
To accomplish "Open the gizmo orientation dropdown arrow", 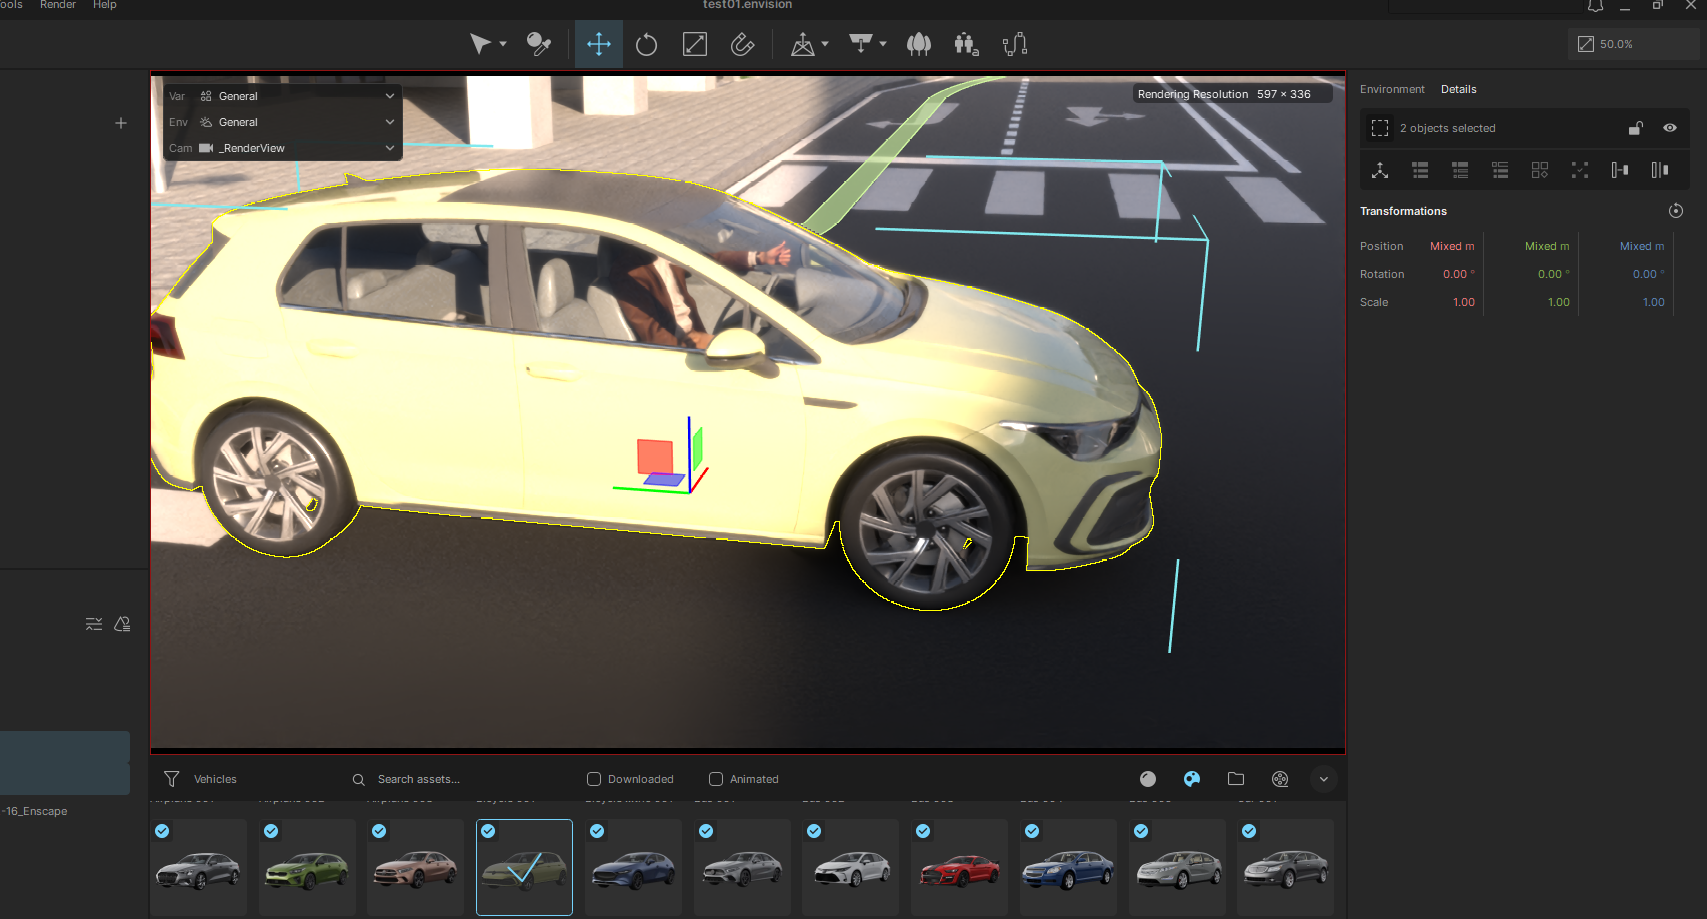I will pyautogui.click(x=825, y=44).
